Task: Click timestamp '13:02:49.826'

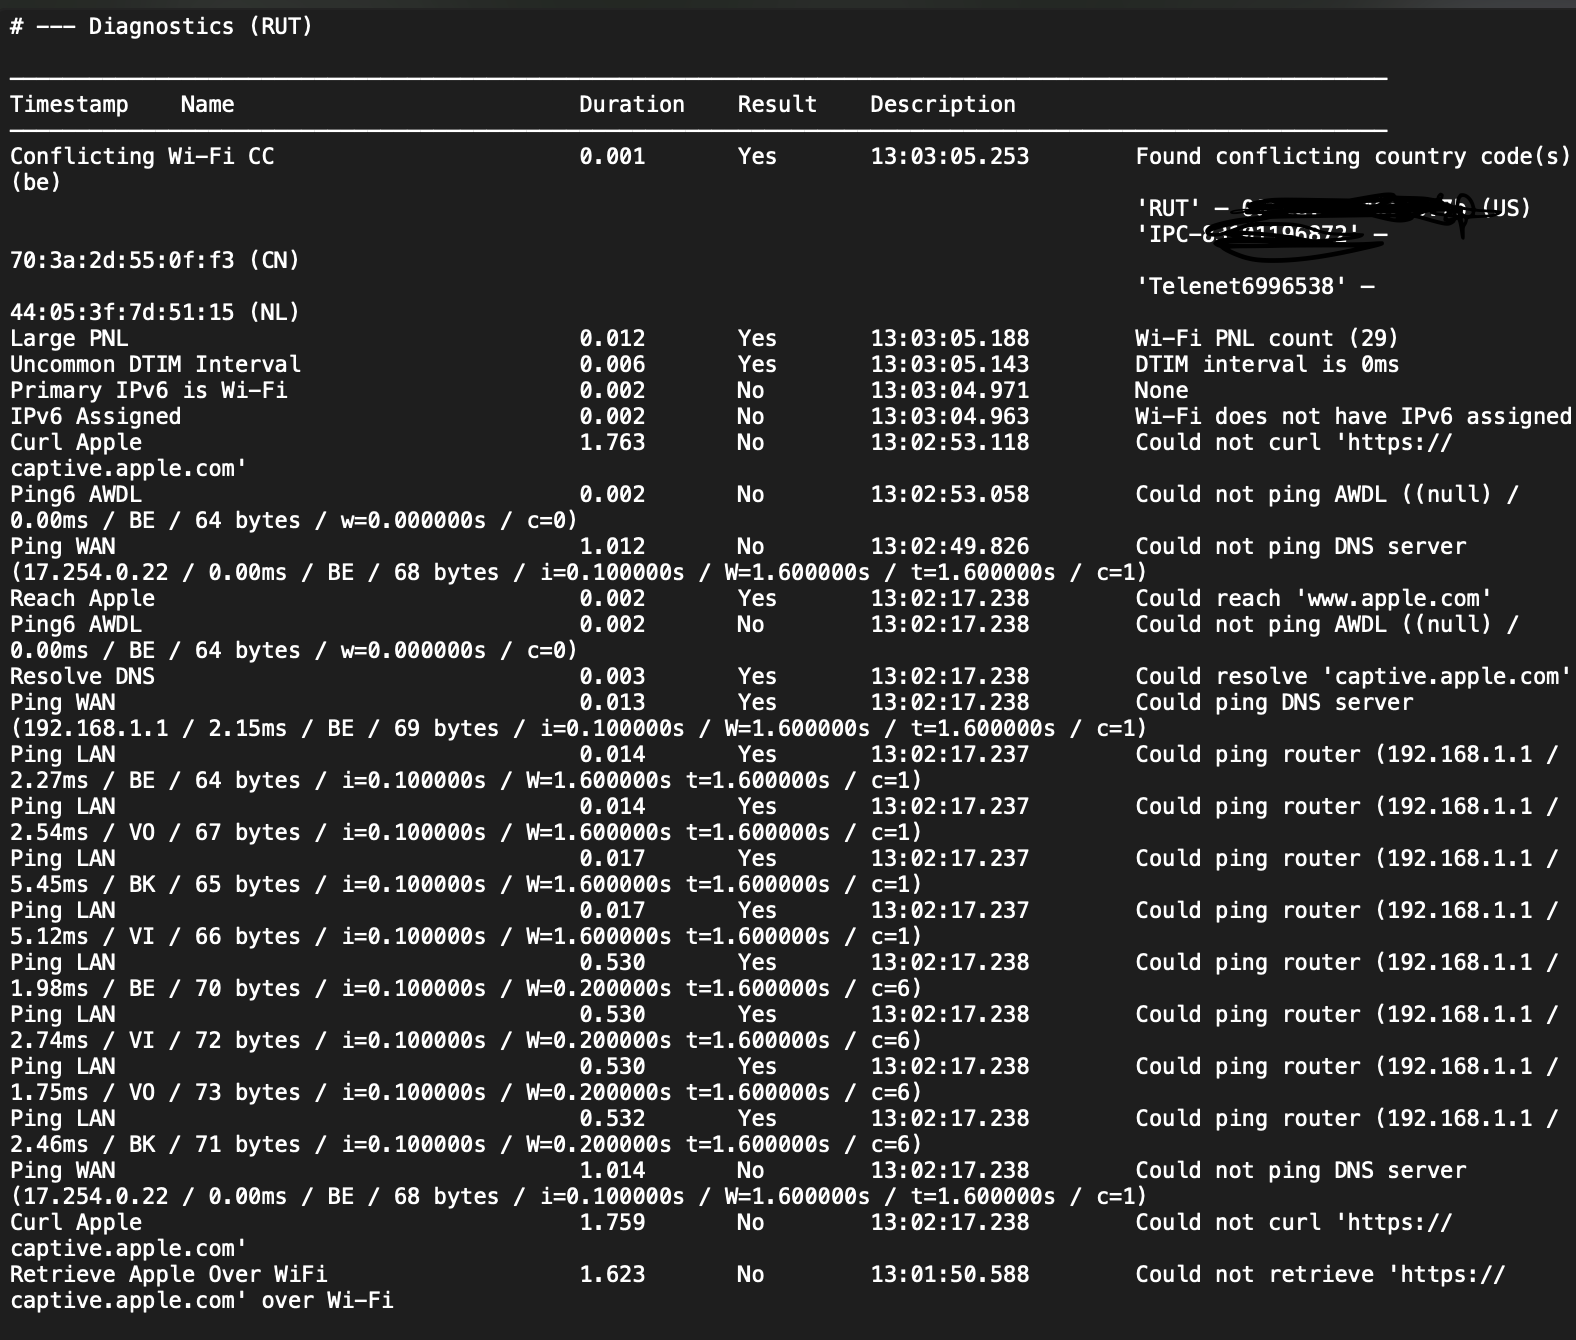Action: 949,546
